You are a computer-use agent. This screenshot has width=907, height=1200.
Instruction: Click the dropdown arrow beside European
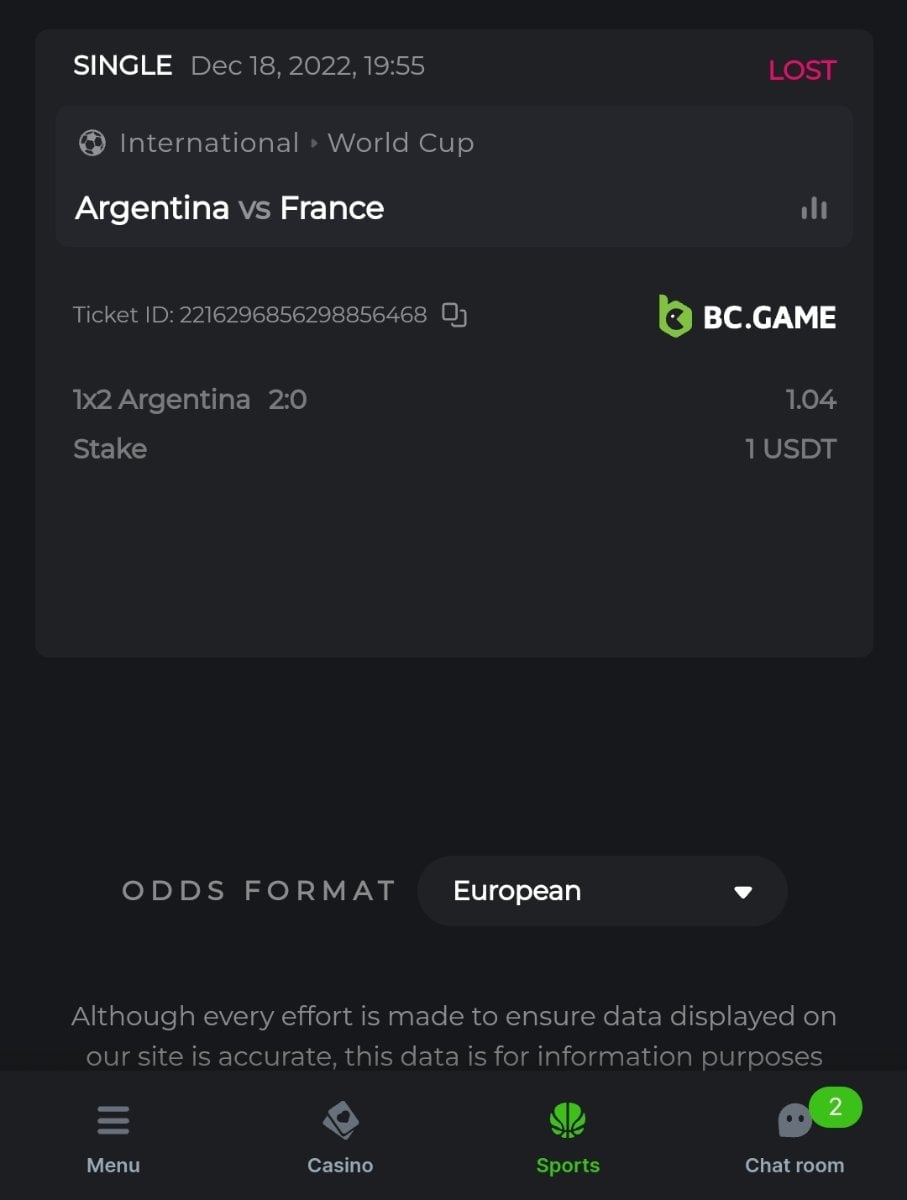tap(742, 892)
